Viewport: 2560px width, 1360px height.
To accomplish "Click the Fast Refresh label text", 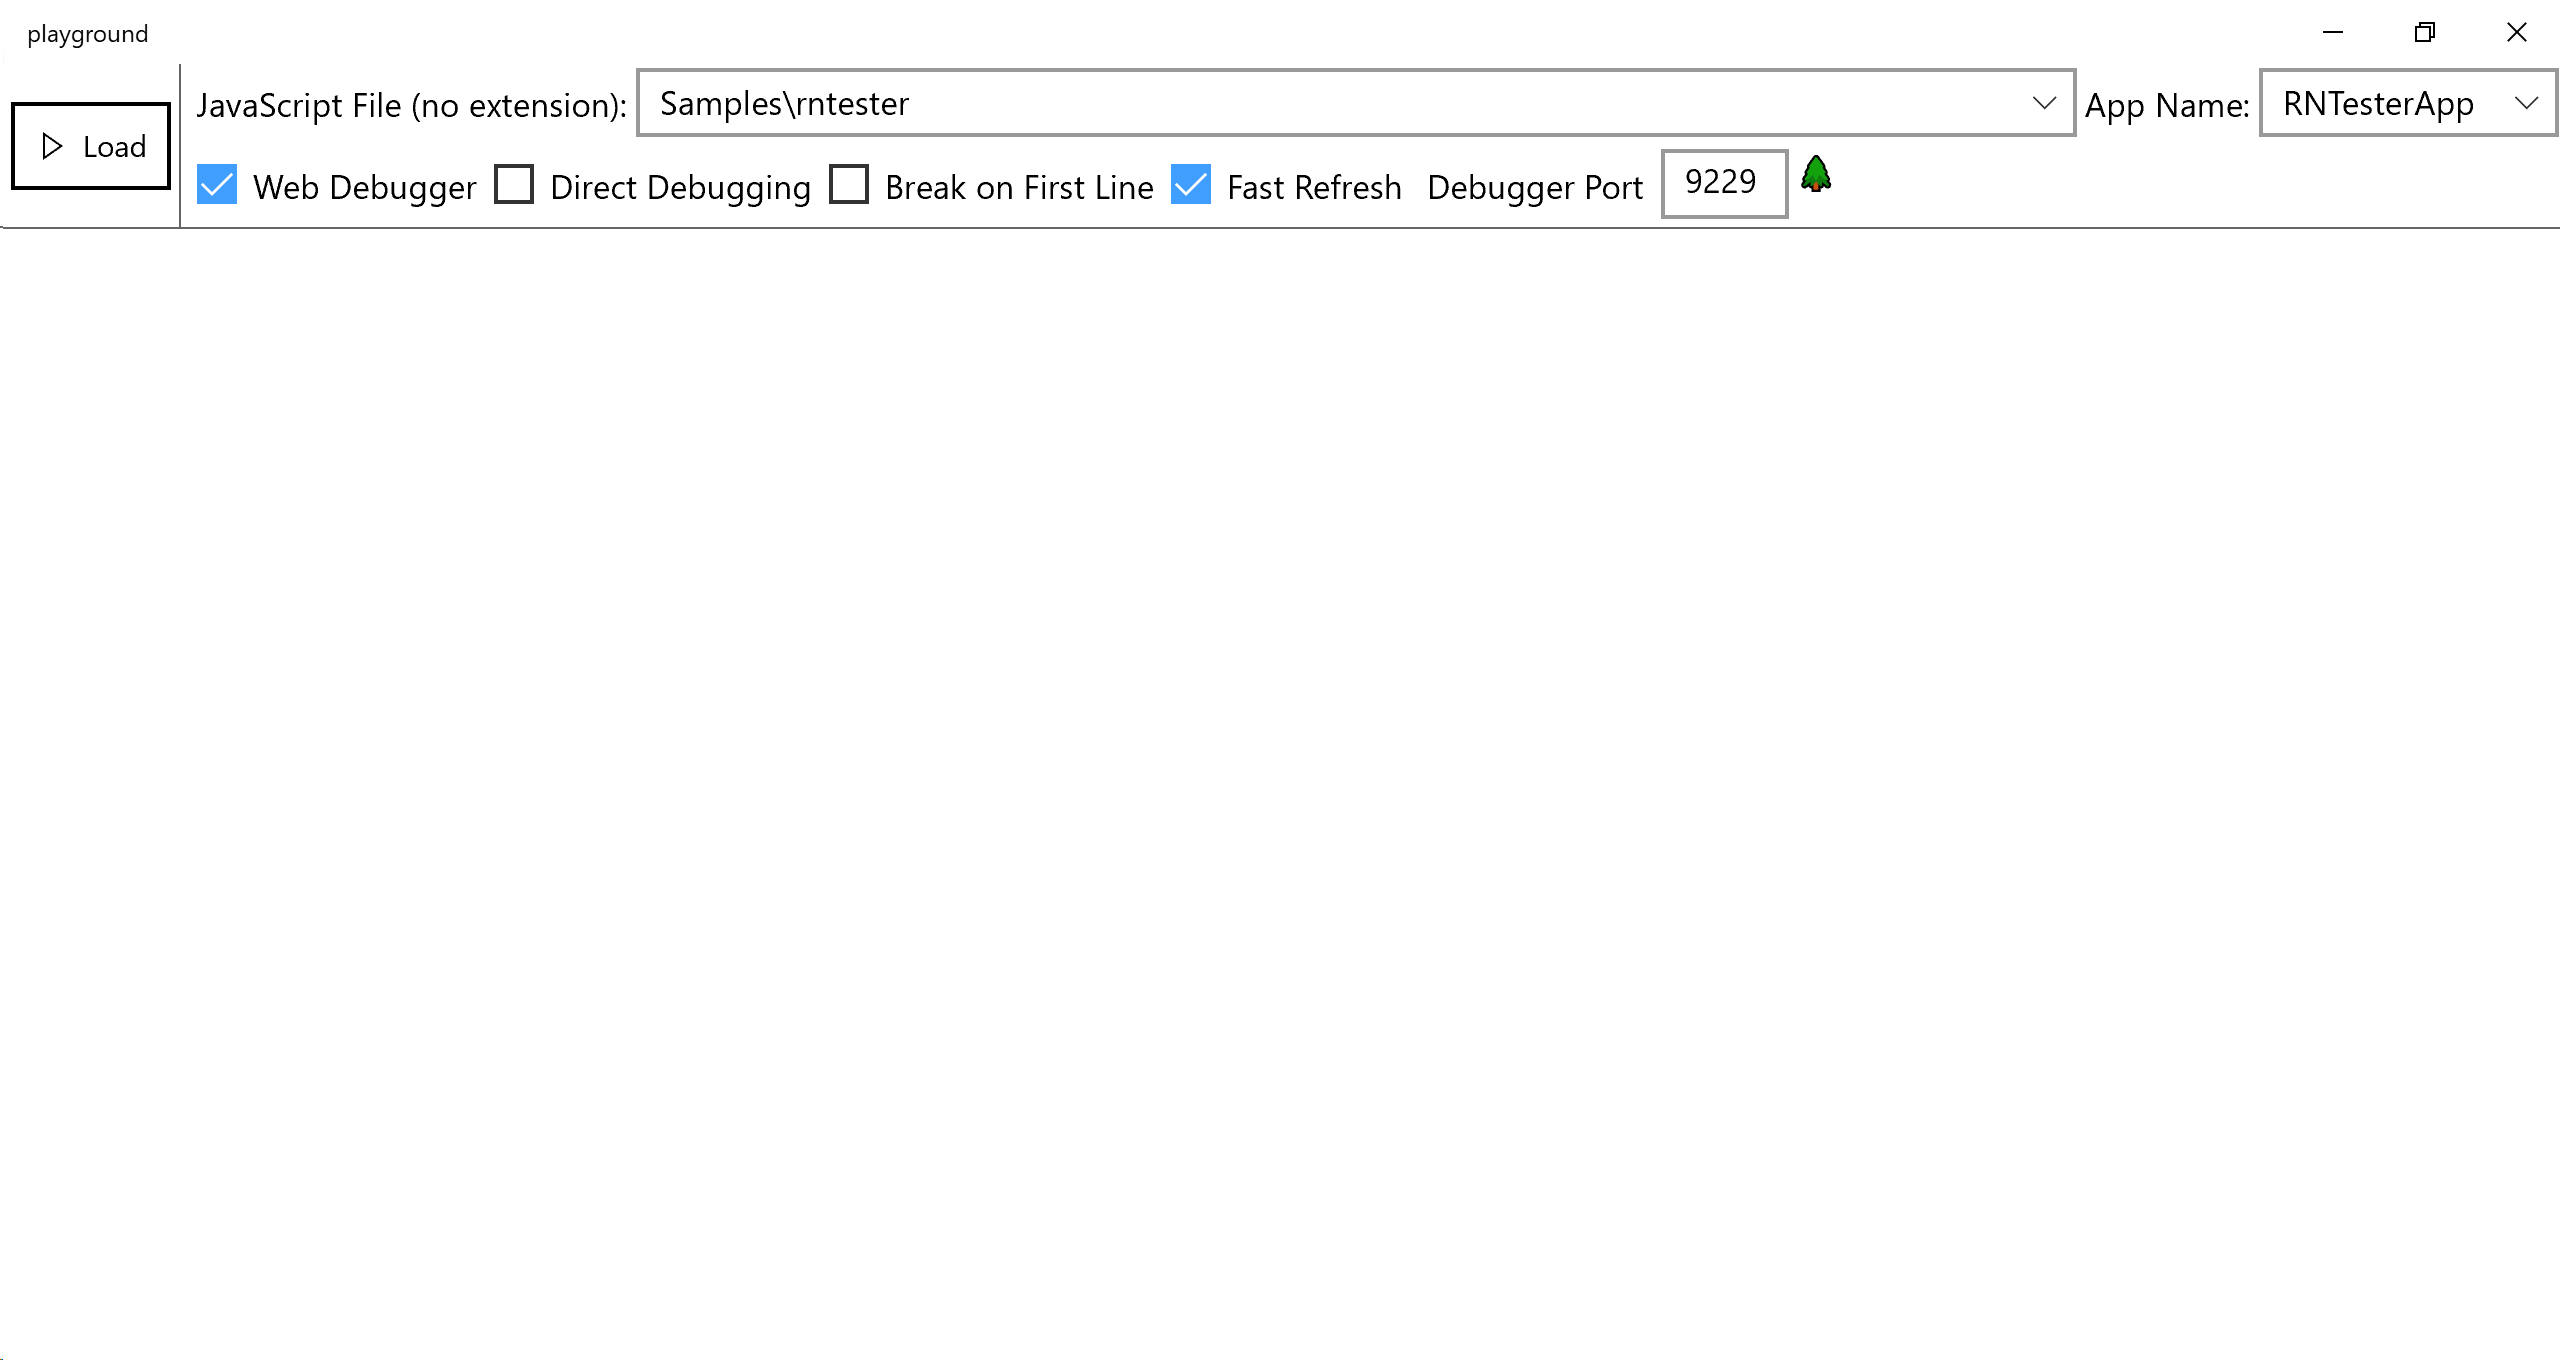I will 1314,188.
